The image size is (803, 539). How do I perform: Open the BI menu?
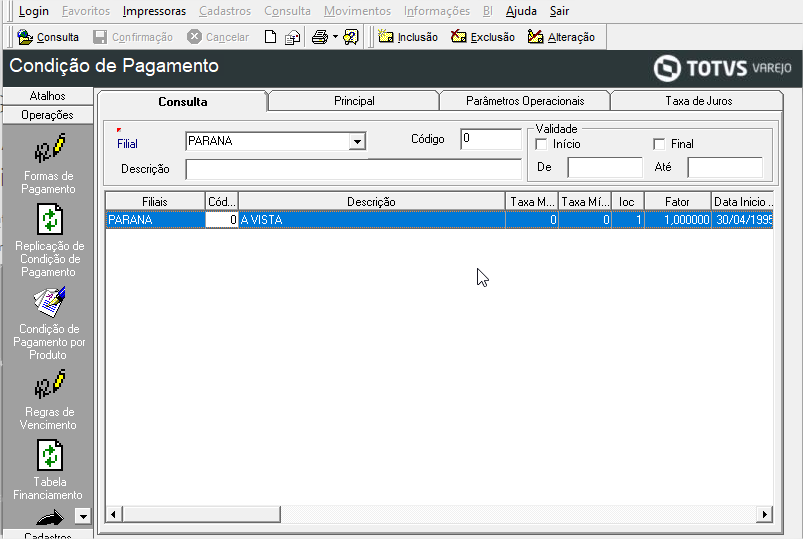[x=487, y=11]
